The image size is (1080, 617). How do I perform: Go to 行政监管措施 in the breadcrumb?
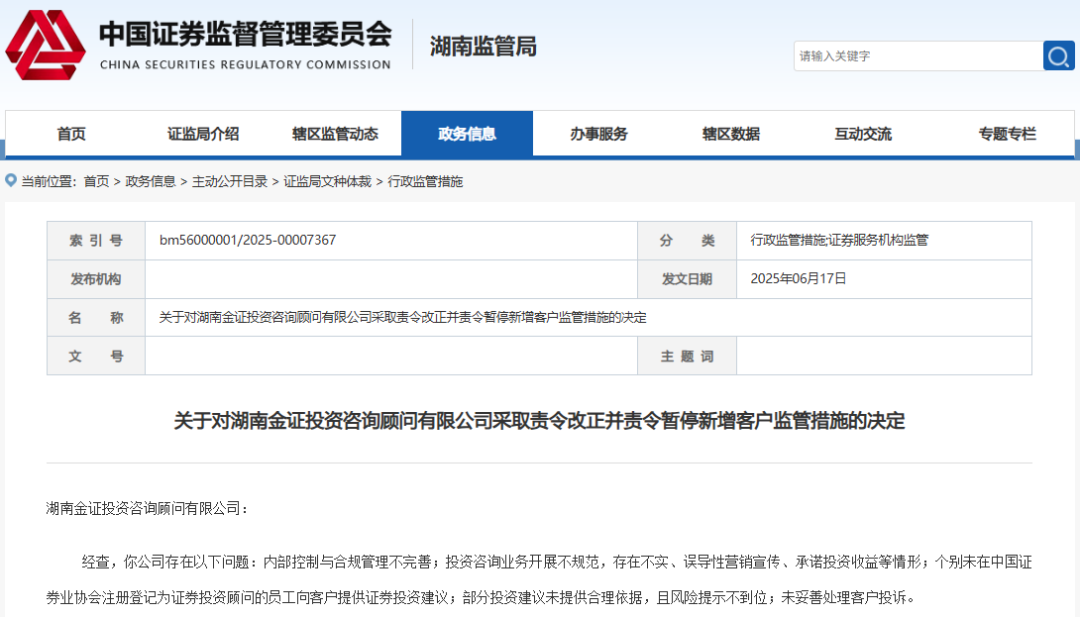point(425,181)
